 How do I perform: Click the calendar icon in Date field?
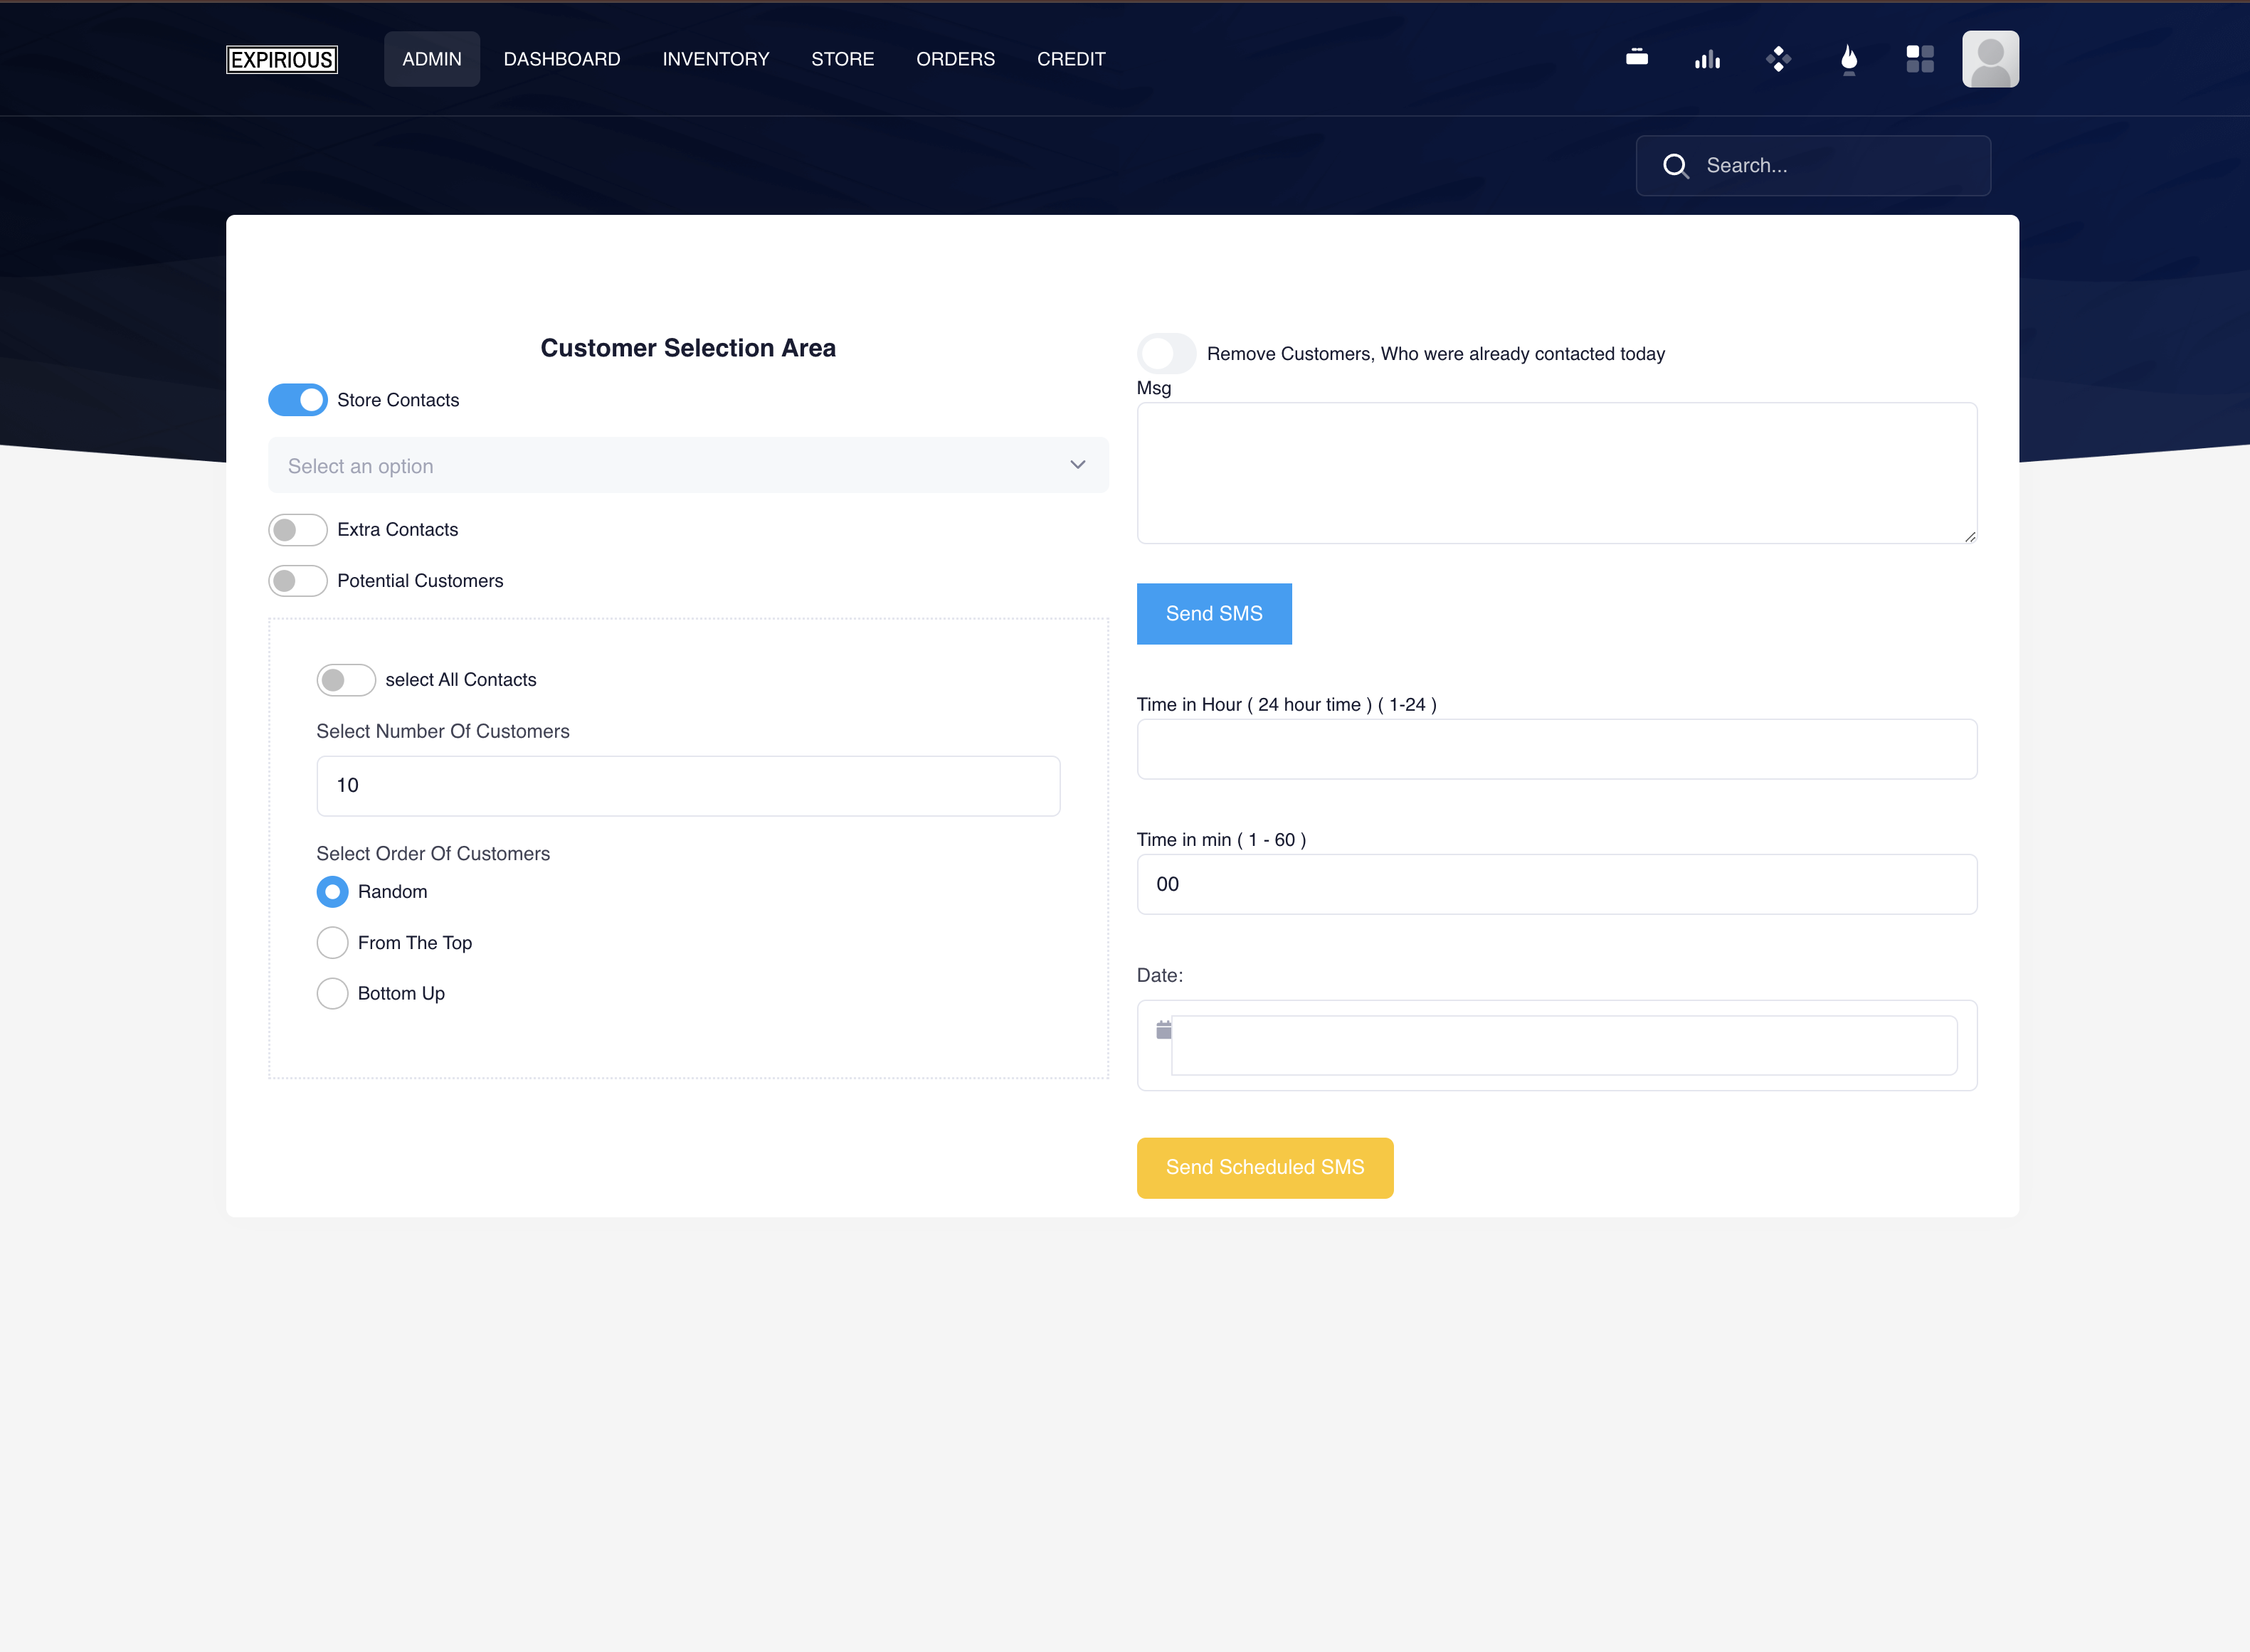[x=1164, y=1030]
